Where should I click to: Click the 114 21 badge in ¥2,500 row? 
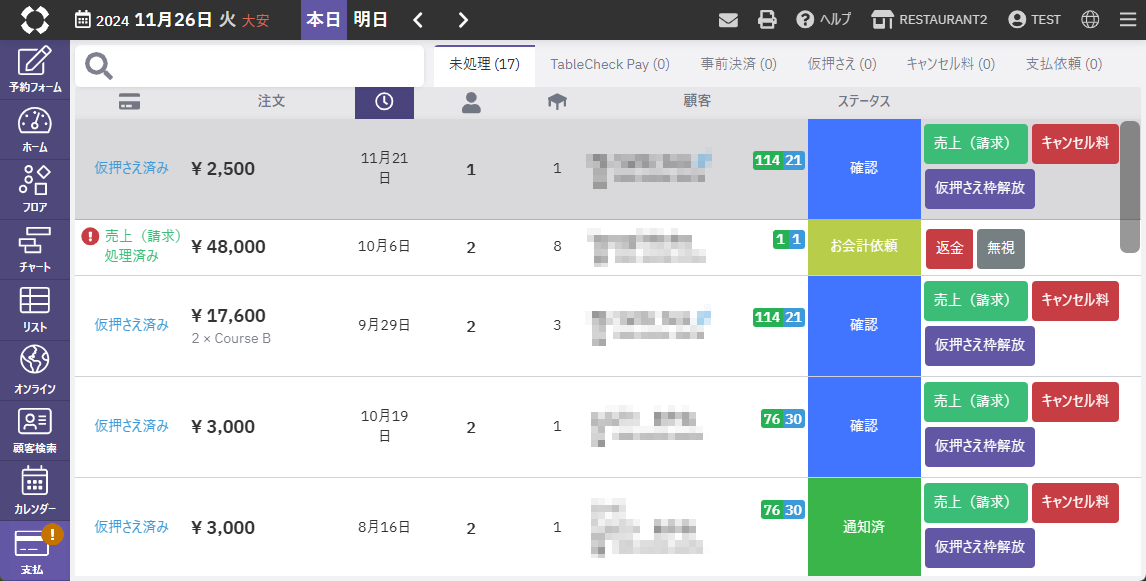(778, 160)
